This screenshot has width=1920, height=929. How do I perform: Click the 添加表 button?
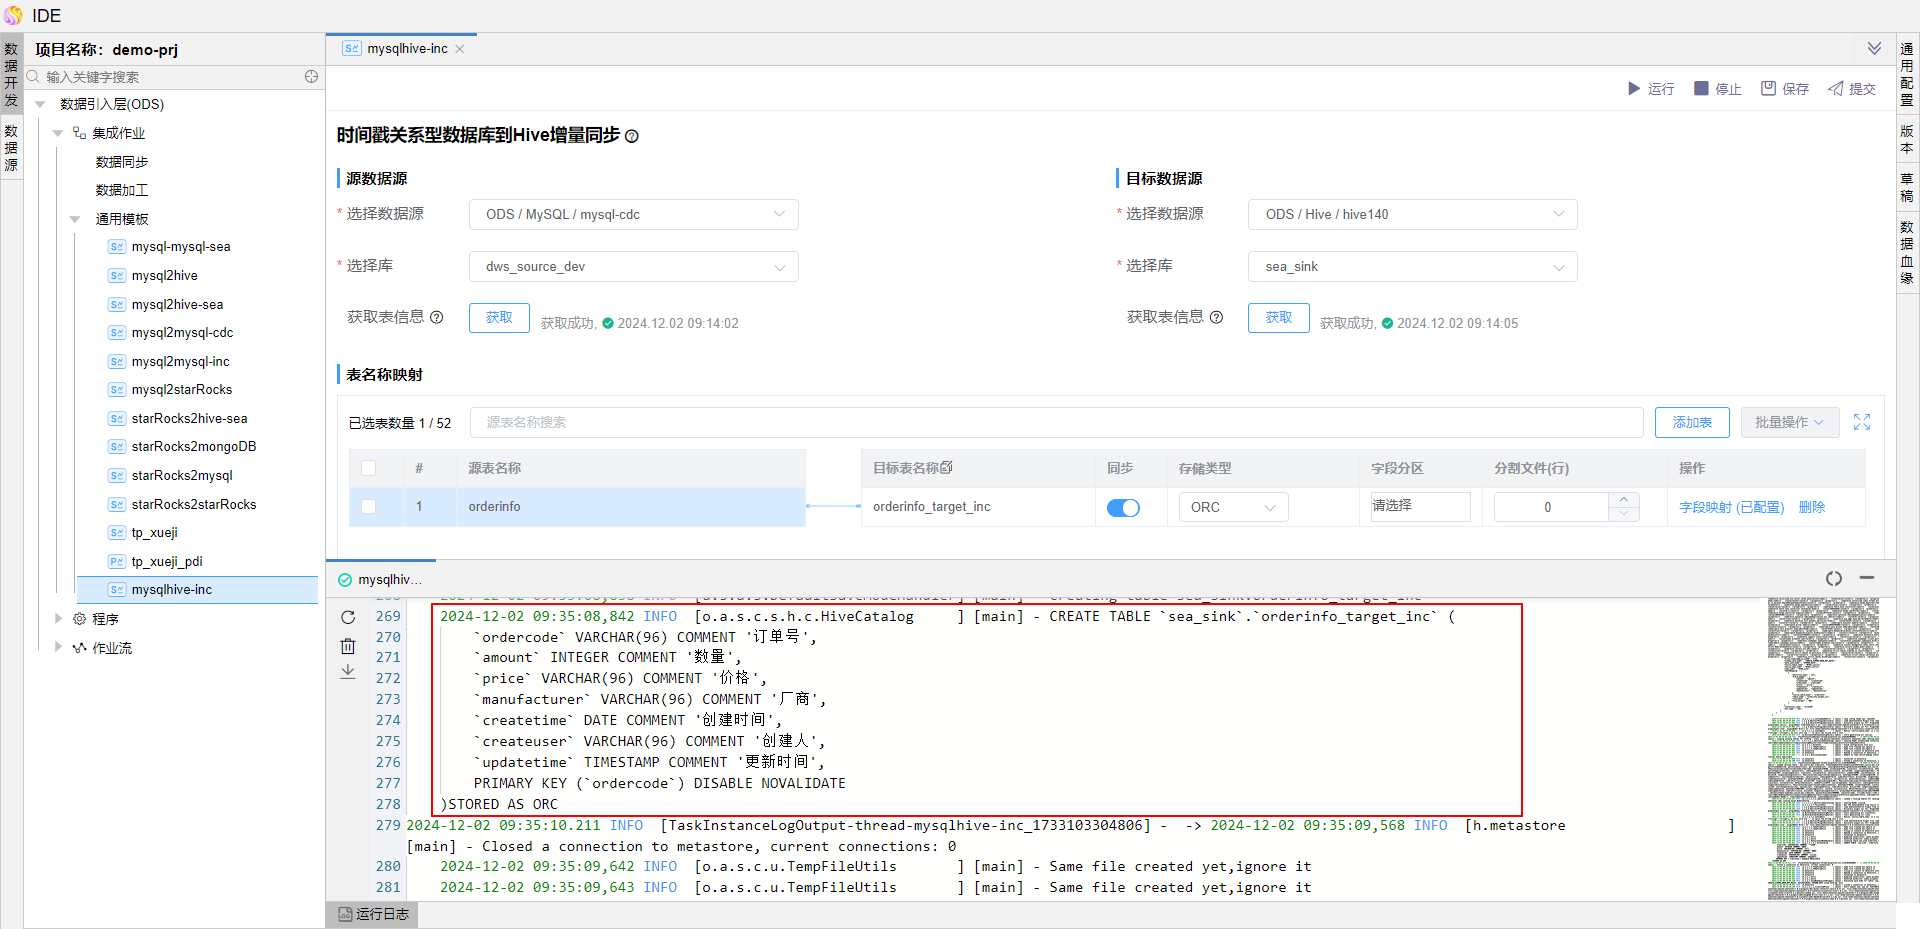[1692, 422]
